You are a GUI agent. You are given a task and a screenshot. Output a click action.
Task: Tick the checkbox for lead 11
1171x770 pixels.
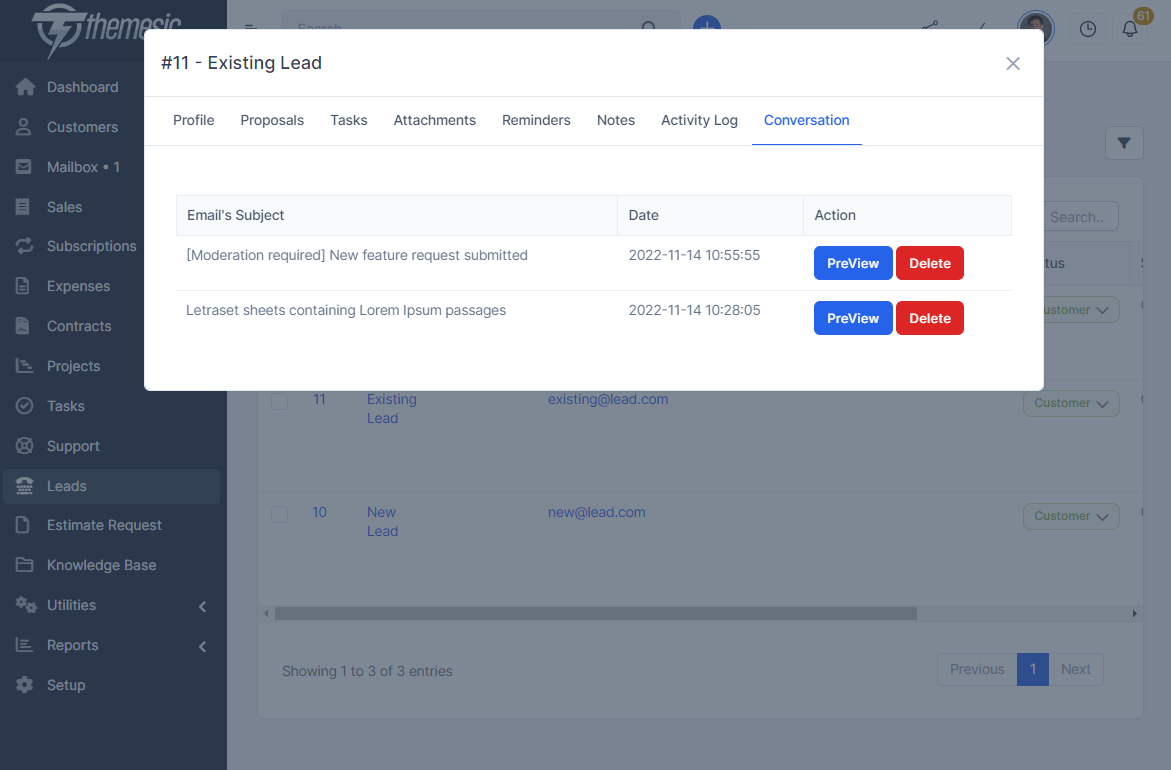280,401
